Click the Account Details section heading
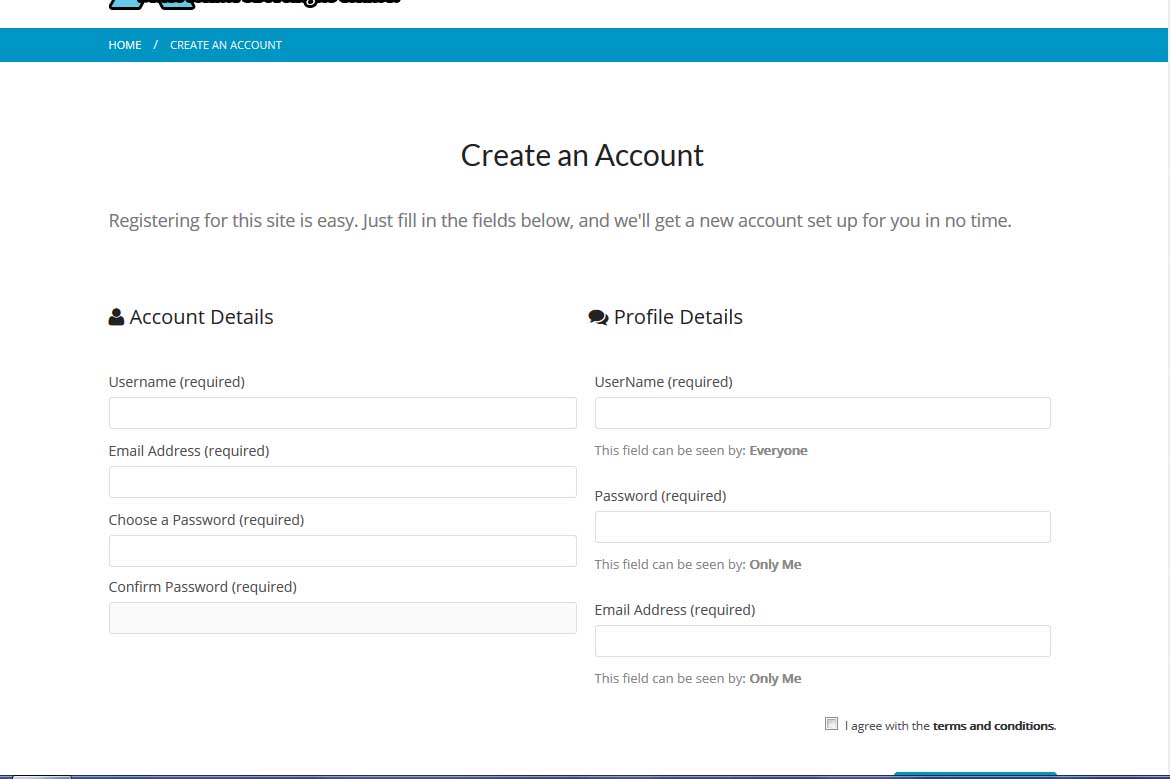Viewport: 1170px width, 779px height. tap(201, 317)
